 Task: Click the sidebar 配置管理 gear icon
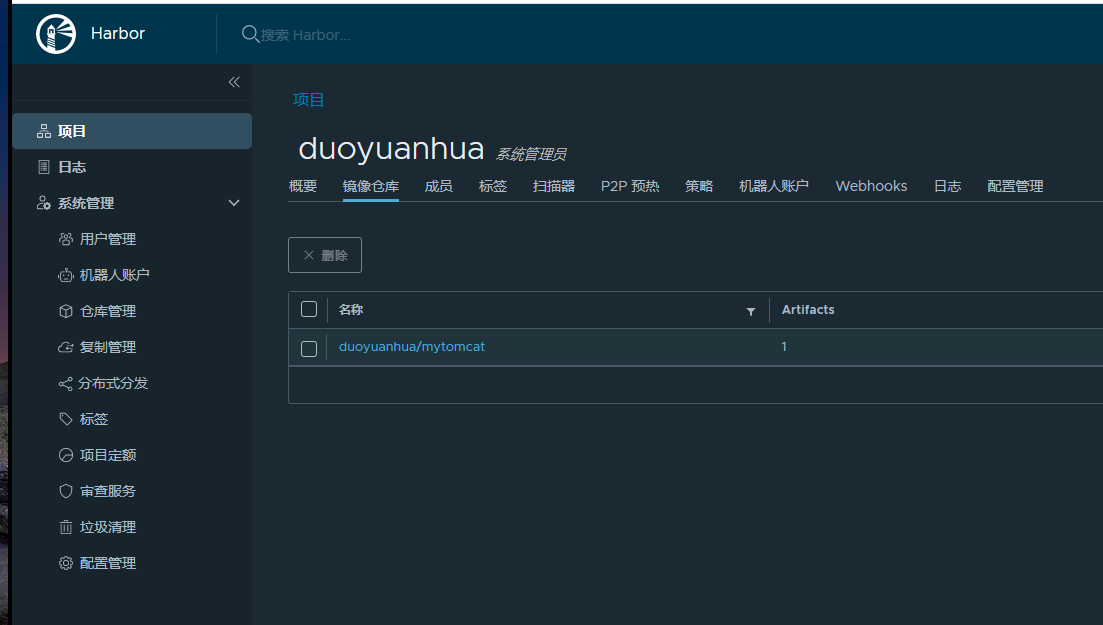pos(65,563)
